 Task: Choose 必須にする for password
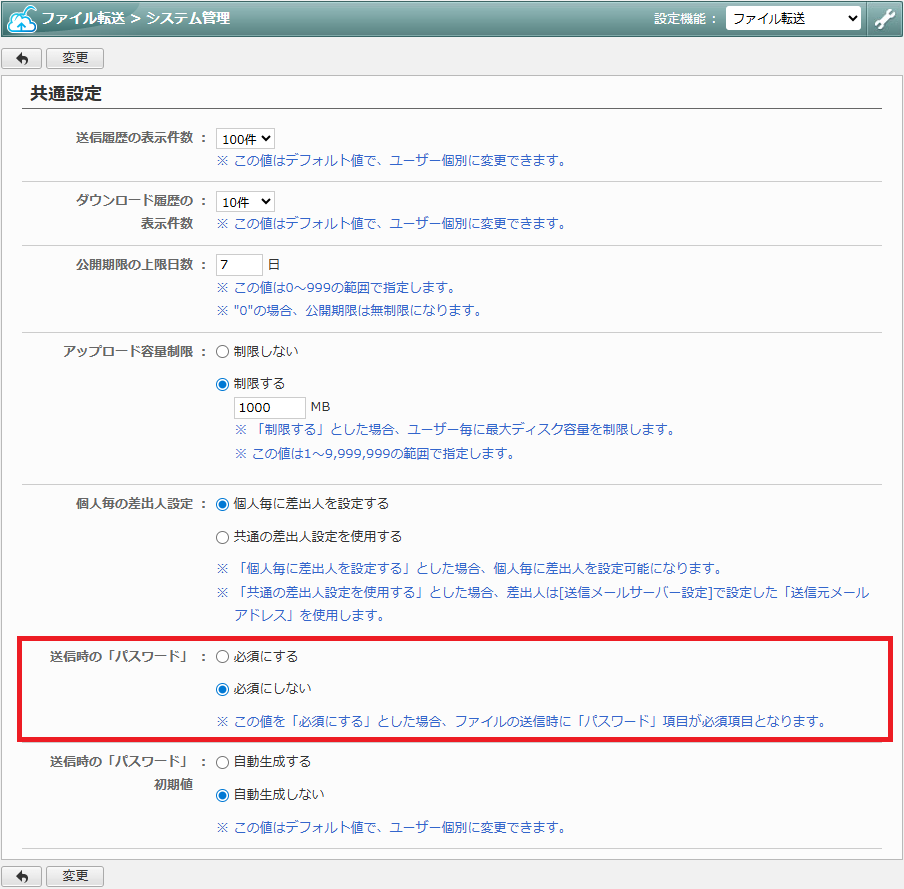[x=223, y=657]
